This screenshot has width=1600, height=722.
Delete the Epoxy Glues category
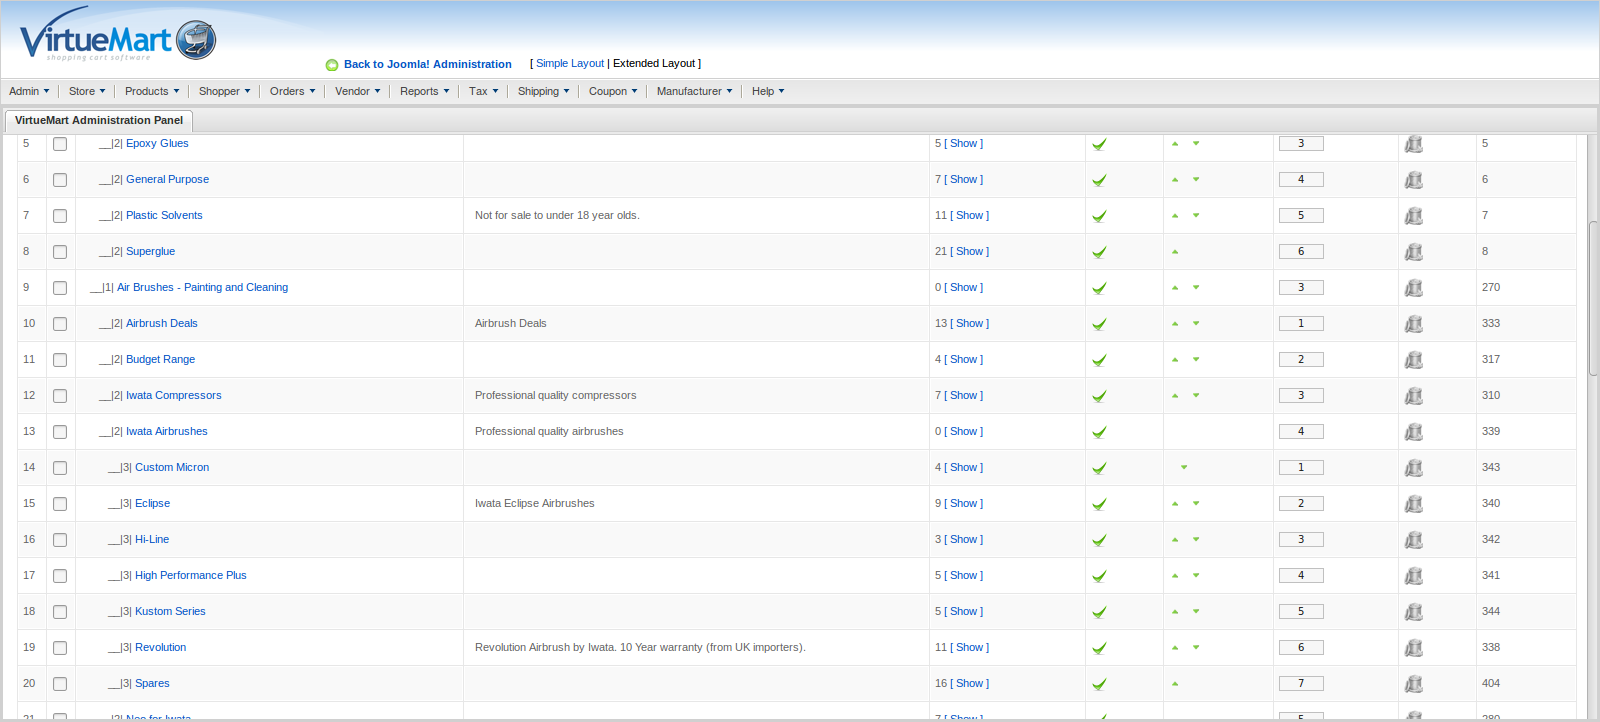point(1414,144)
